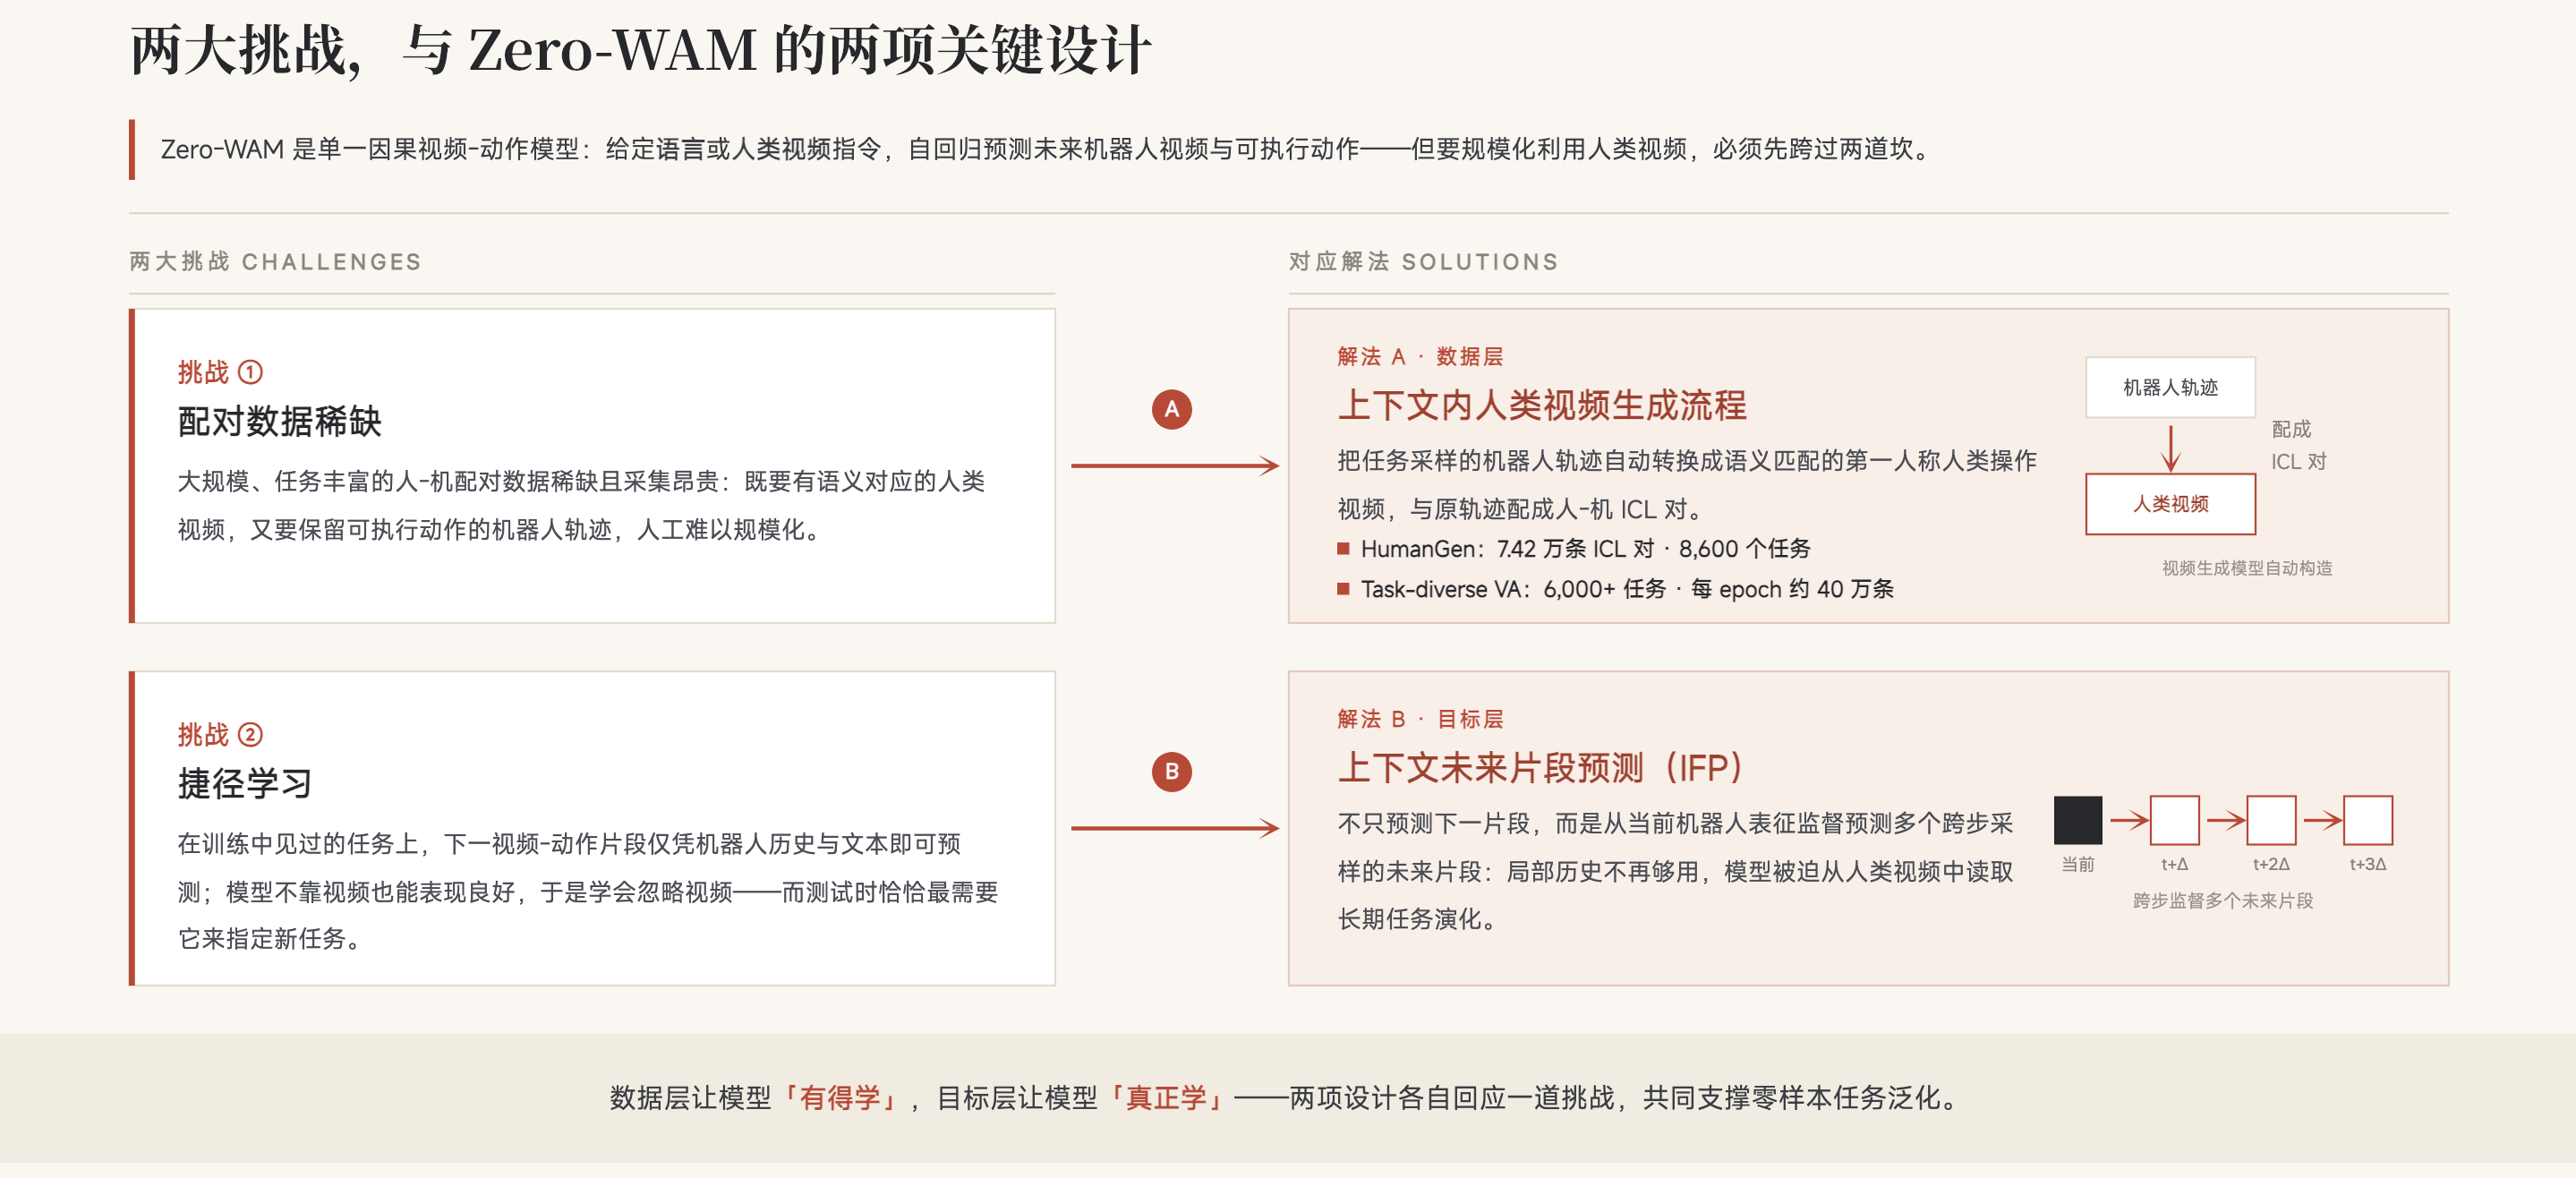Click the empty t+2Δ square
The width and height of the screenshot is (2576, 1178).
pos(2271,820)
